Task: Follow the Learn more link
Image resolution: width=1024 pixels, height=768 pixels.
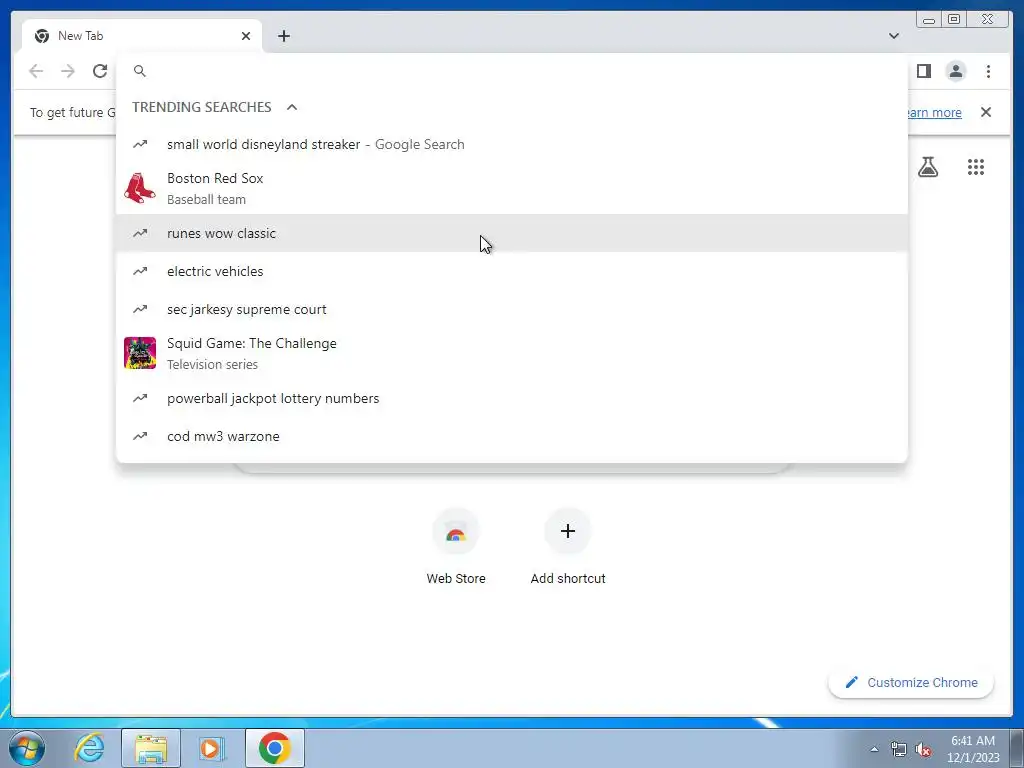Action: click(x=935, y=112)
